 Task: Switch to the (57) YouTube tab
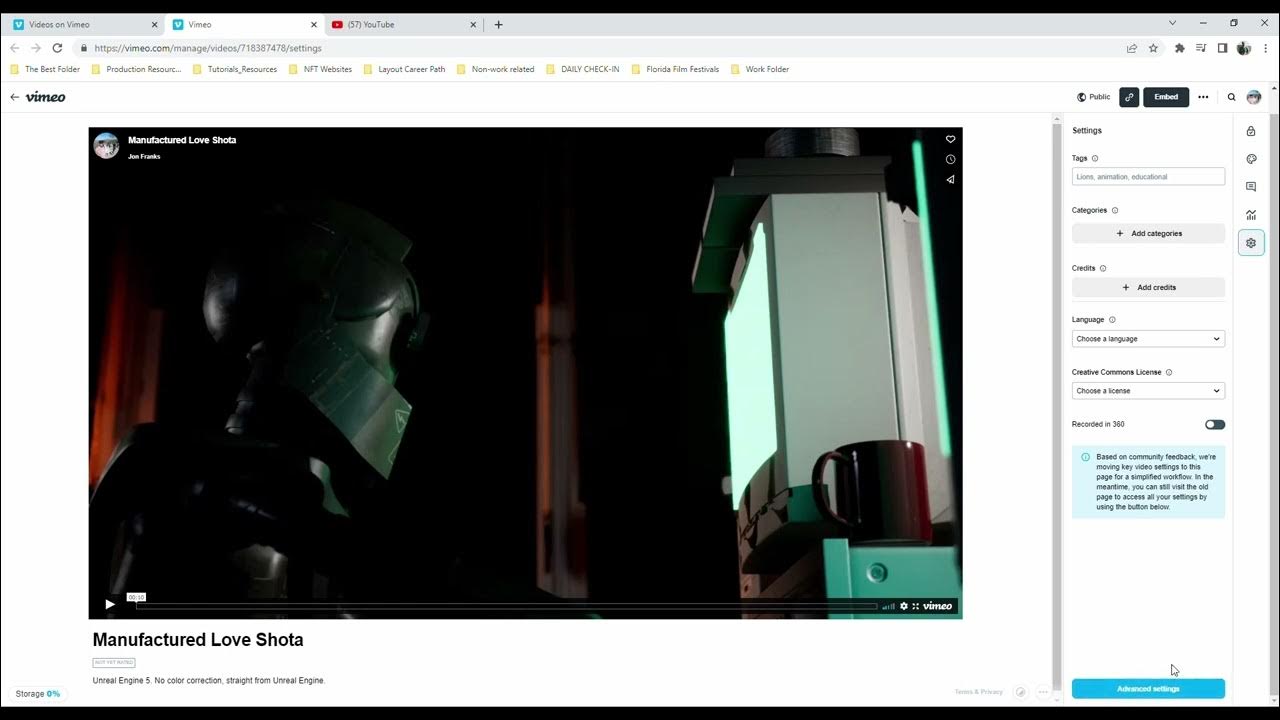[402, 24]
